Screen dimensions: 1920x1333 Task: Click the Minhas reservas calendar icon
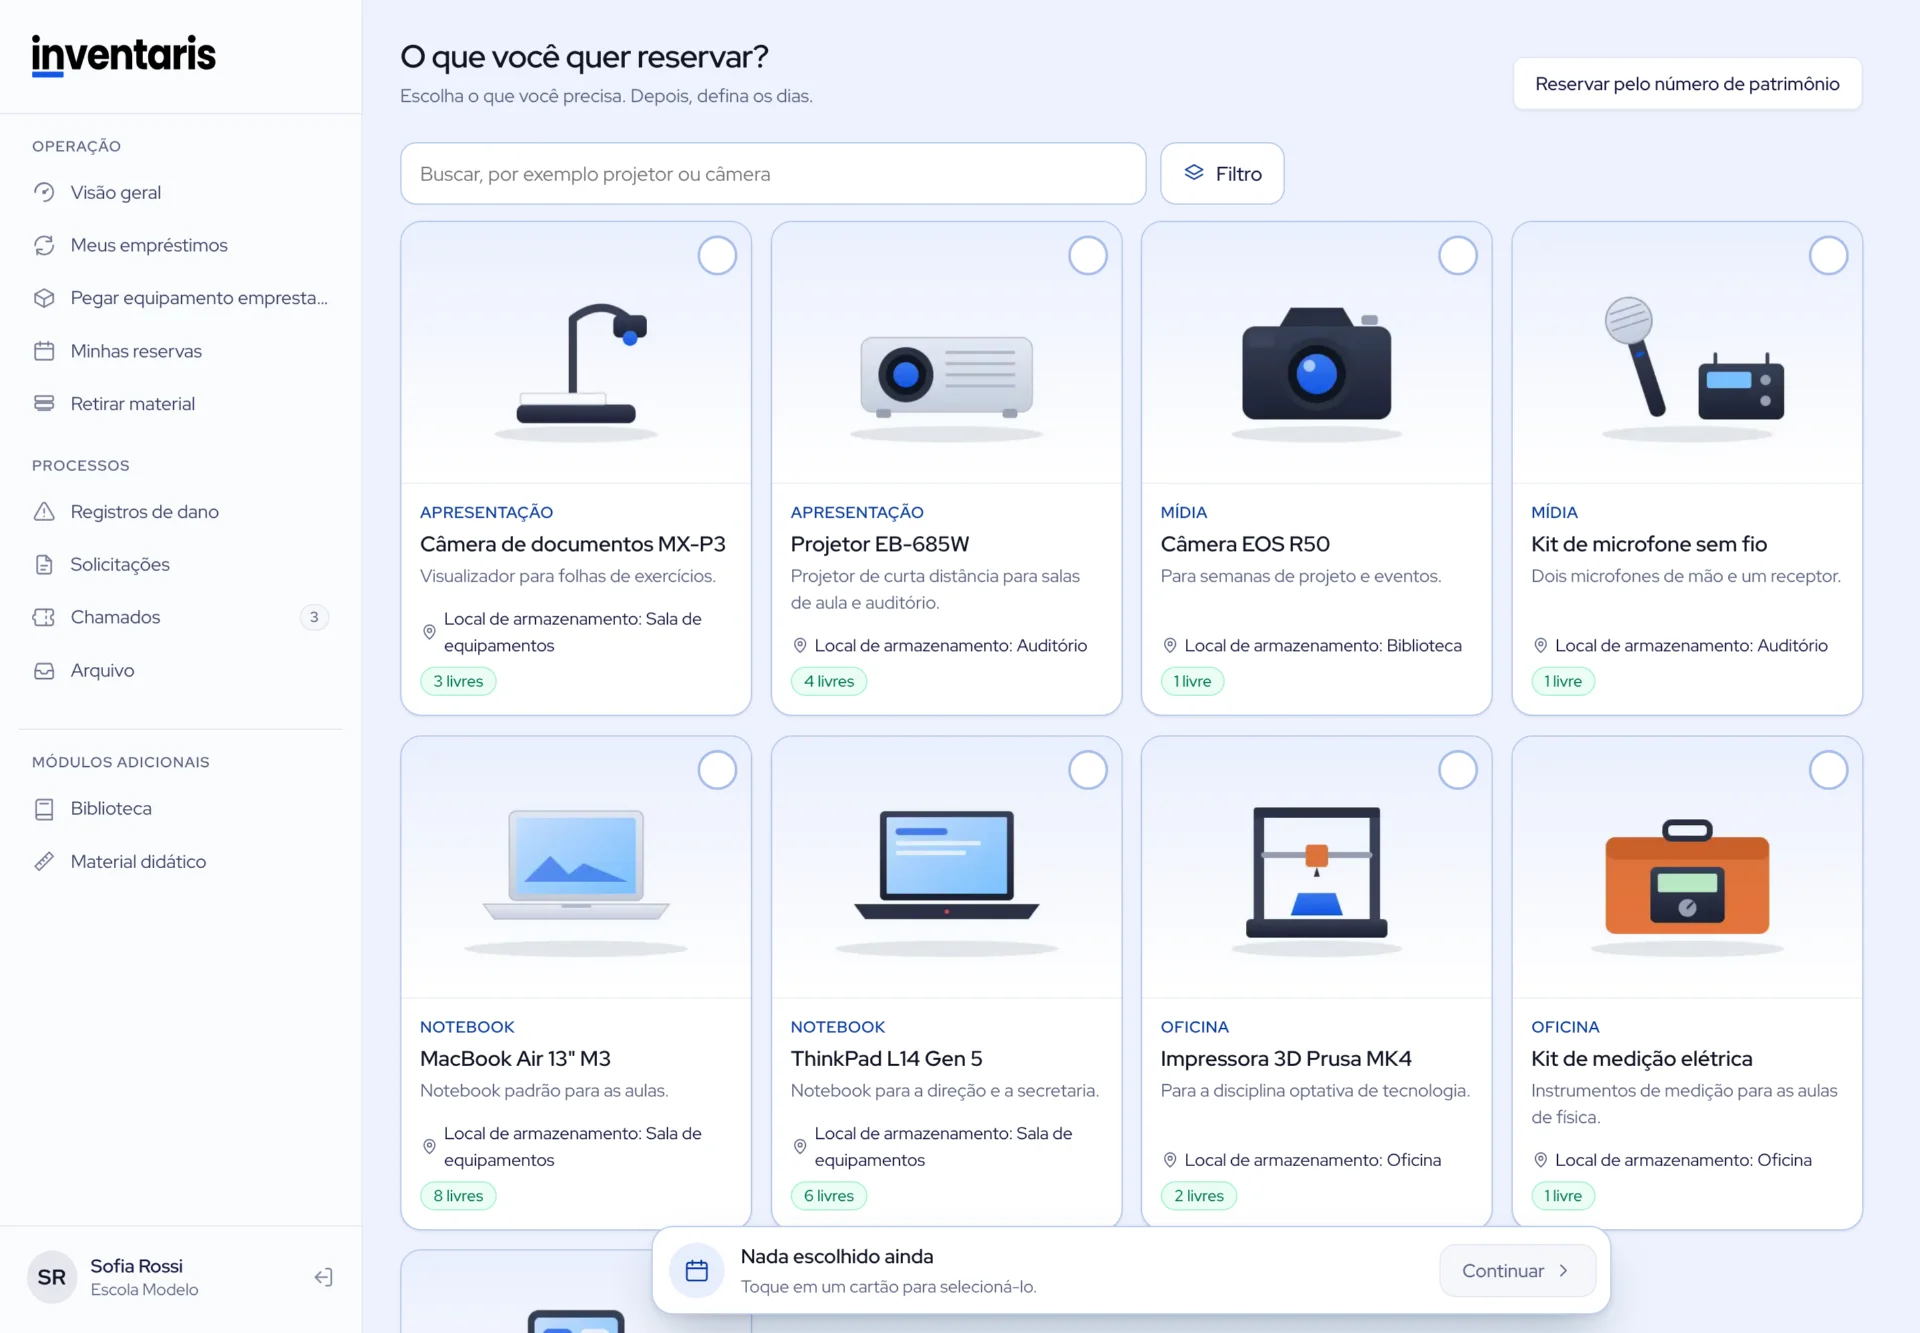pos(44,351)
